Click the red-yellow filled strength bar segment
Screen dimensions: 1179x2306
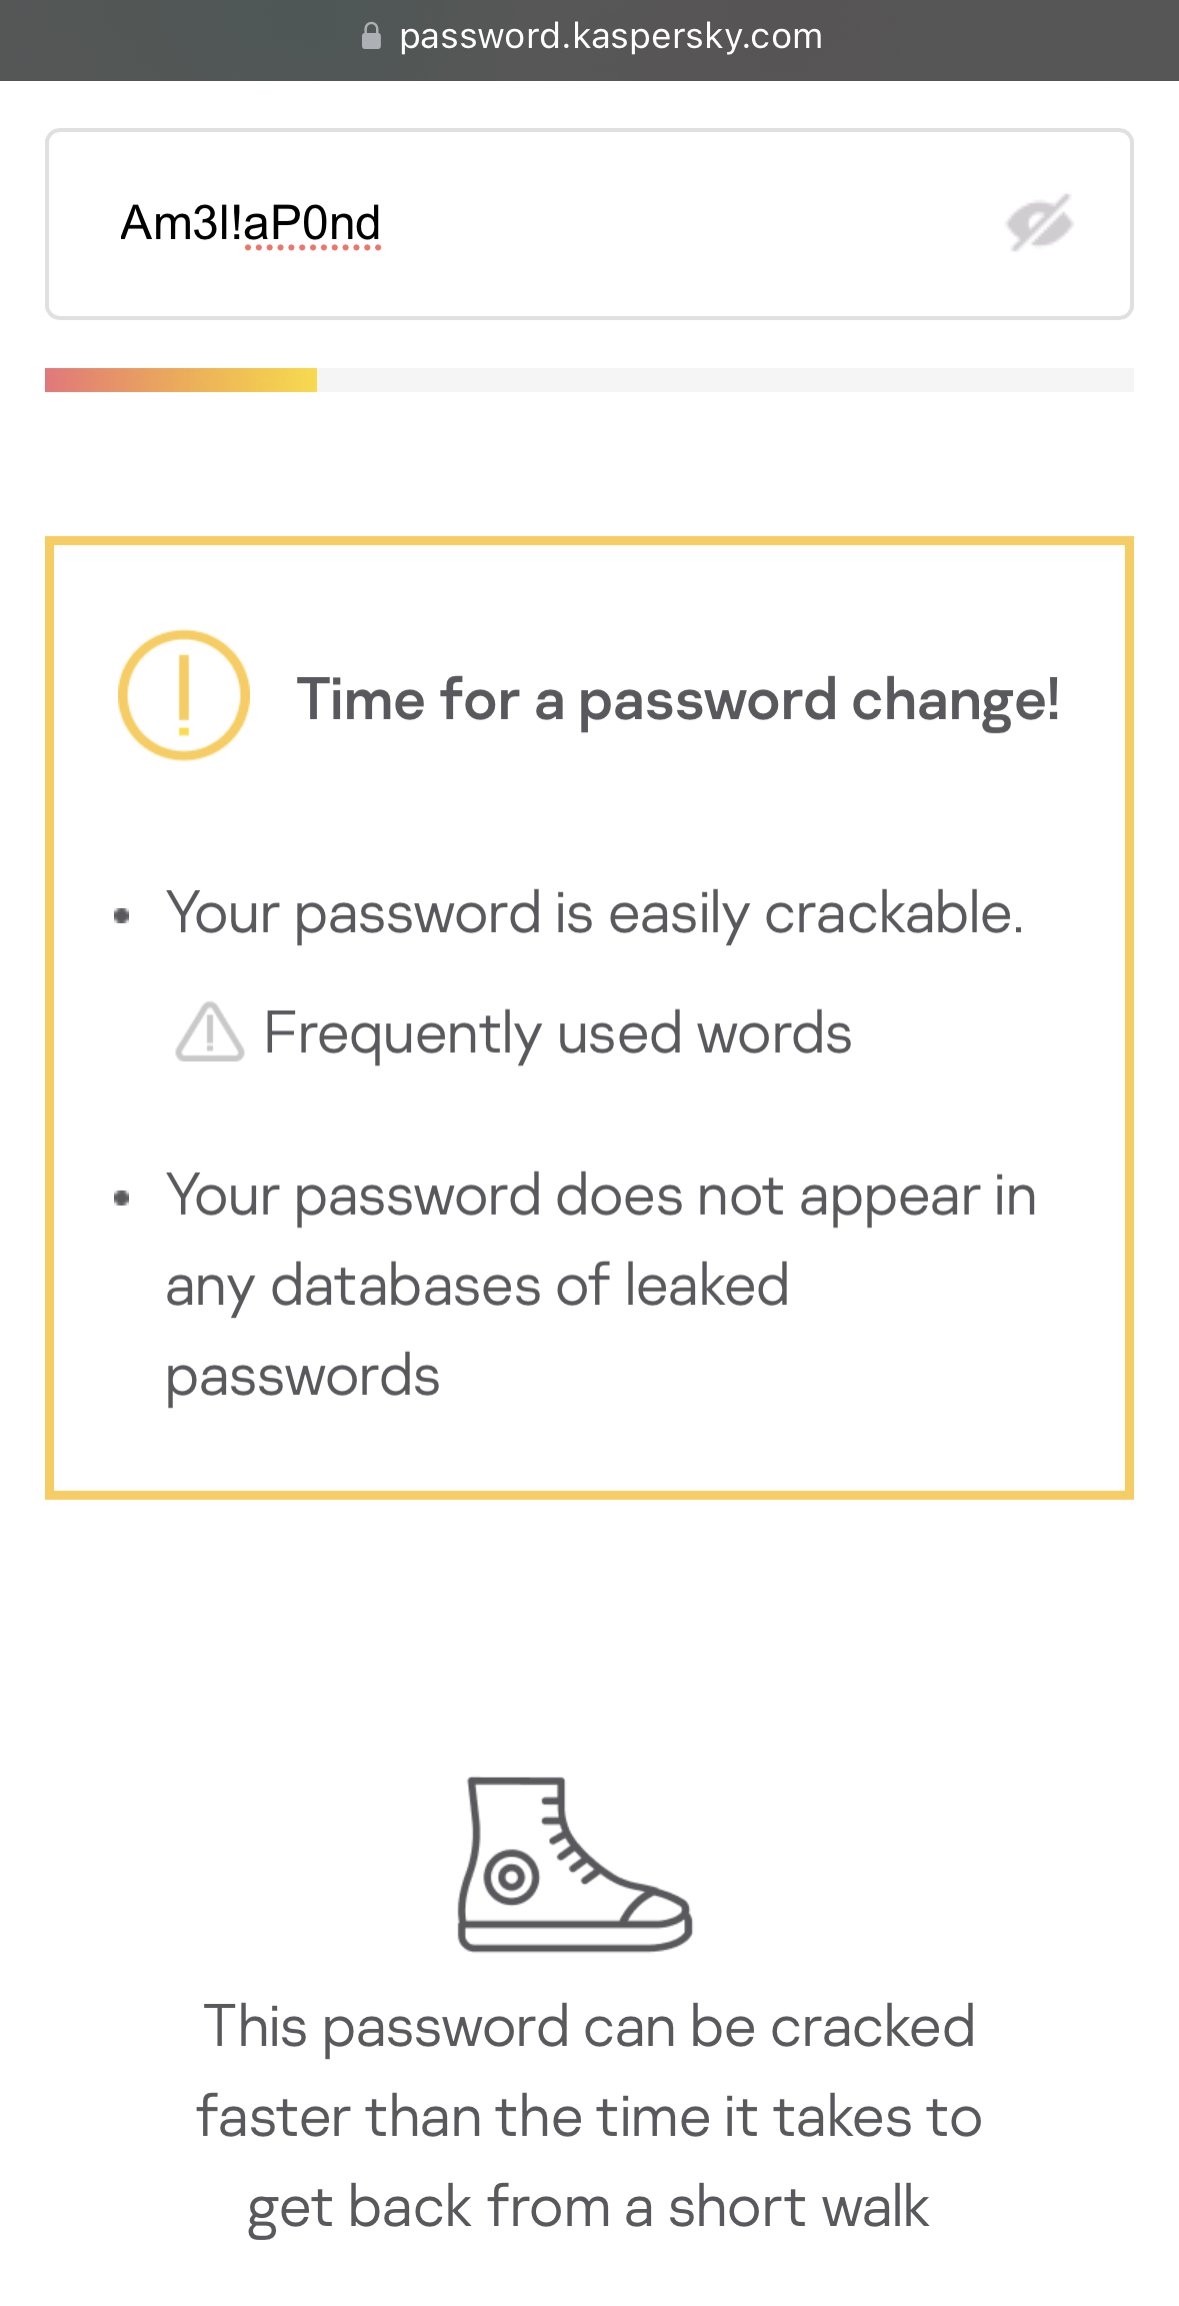pyautogui.click(x=181, y=380)
